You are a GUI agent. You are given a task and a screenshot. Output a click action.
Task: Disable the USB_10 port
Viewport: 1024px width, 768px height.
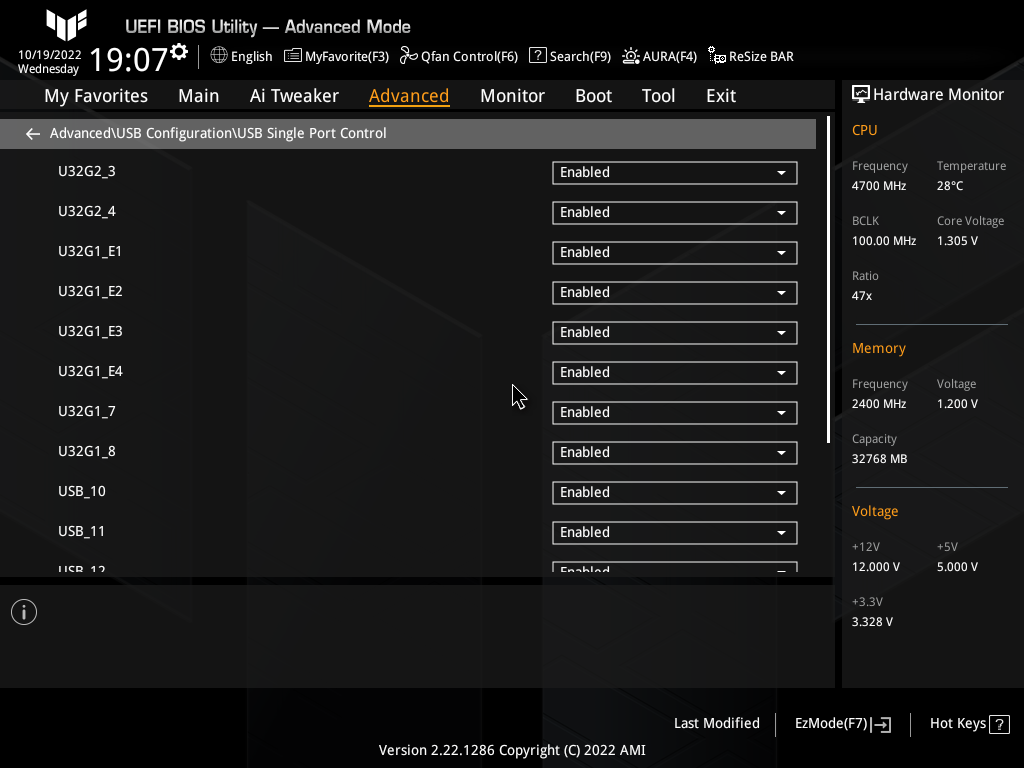pos(674,492)
